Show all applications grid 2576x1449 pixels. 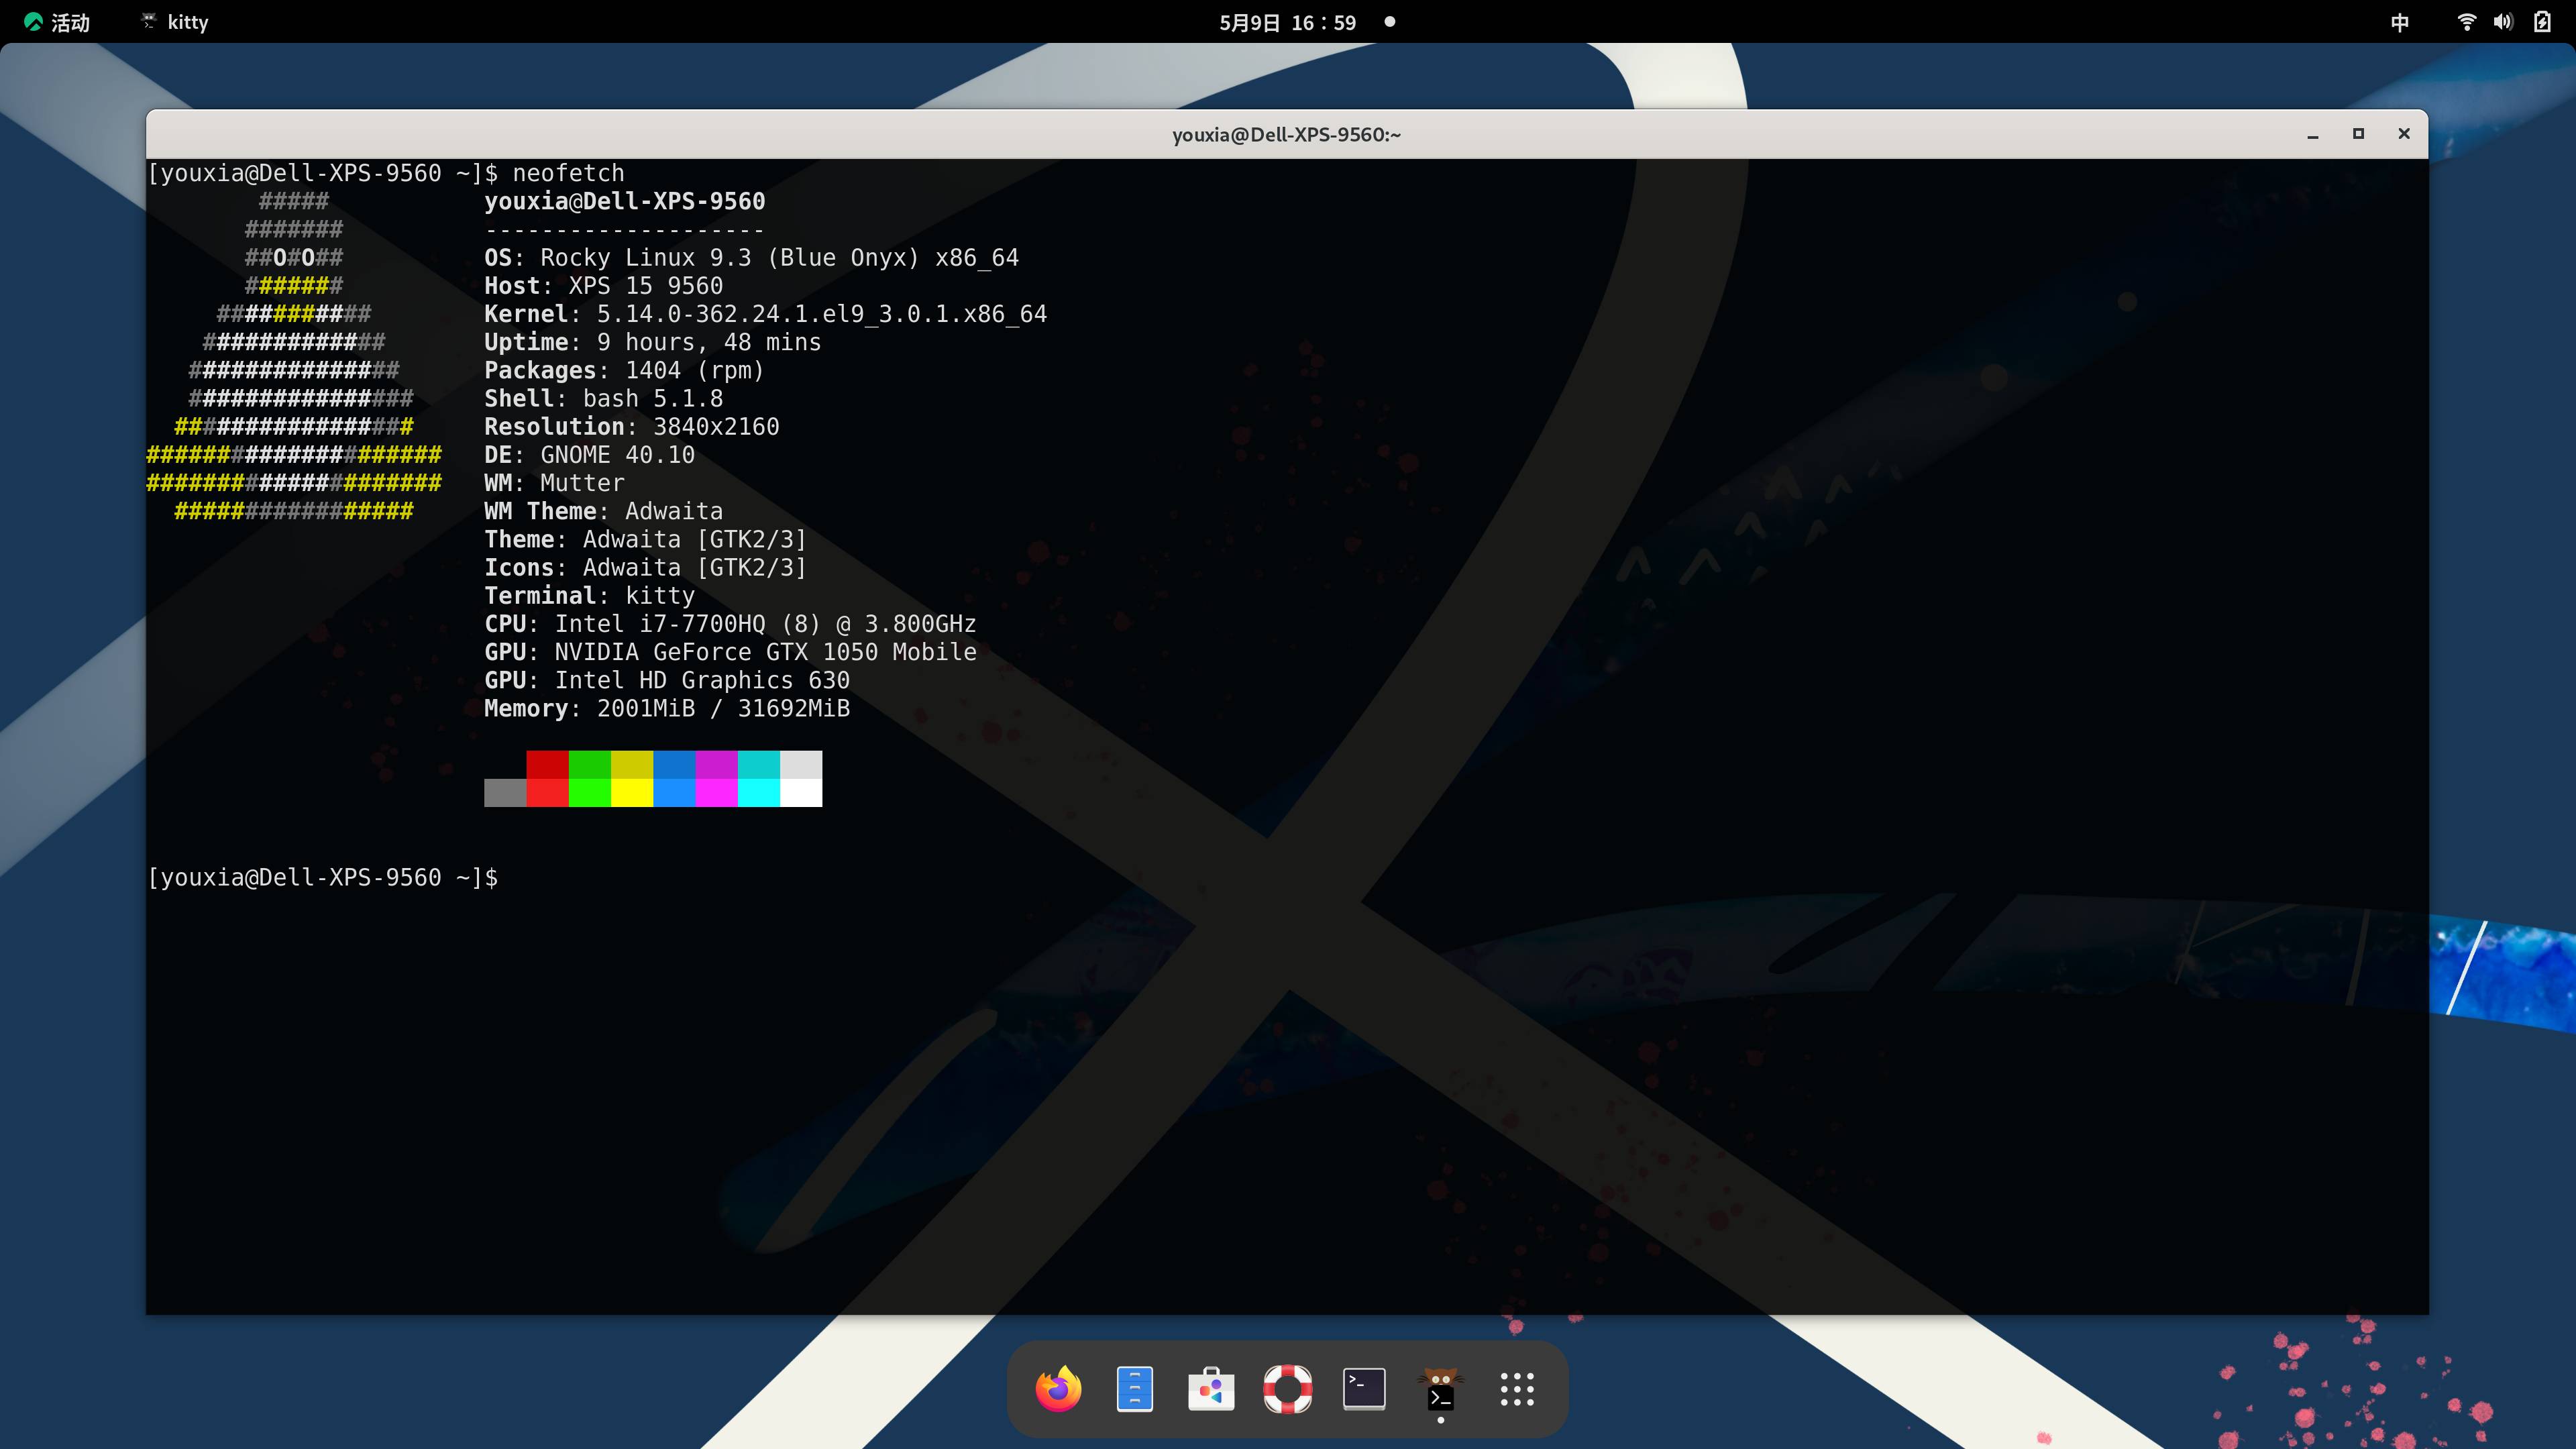1517,1389
